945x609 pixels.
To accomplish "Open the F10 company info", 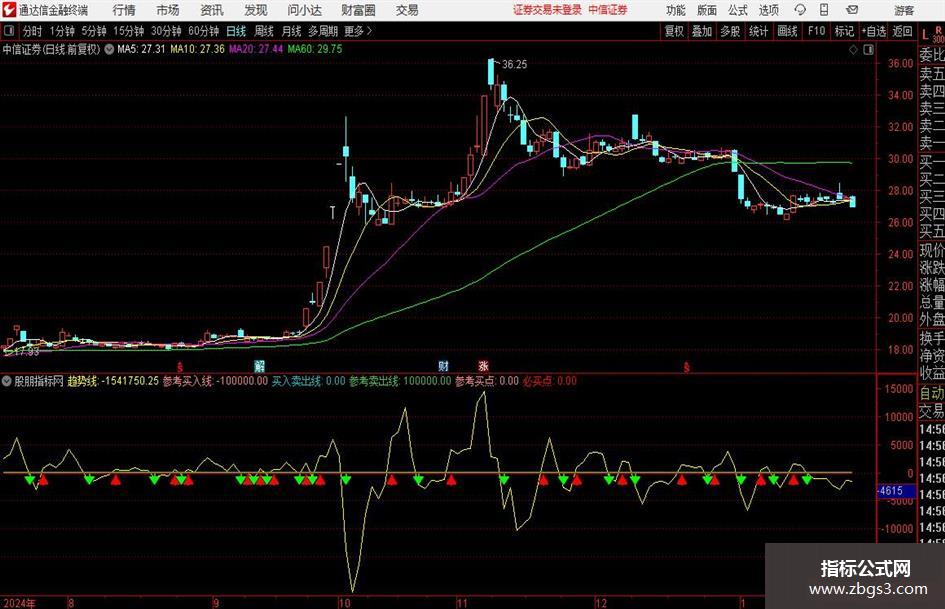I will click(x=816, y=31).
